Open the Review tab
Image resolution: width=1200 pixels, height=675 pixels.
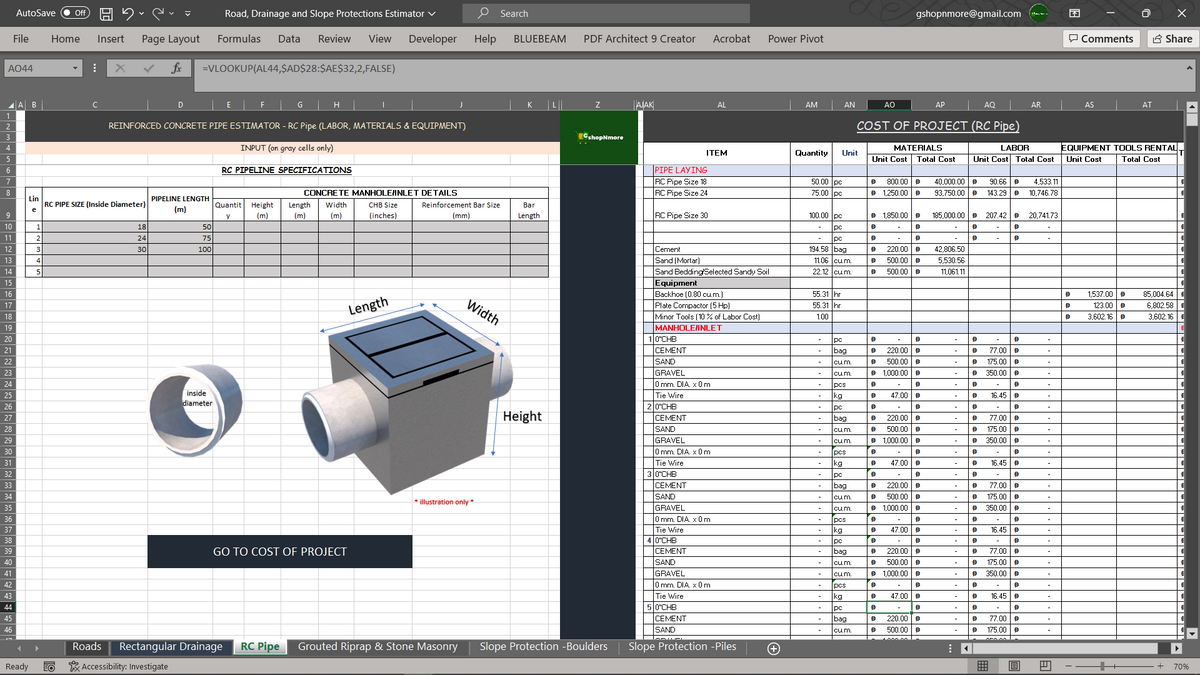334,39
